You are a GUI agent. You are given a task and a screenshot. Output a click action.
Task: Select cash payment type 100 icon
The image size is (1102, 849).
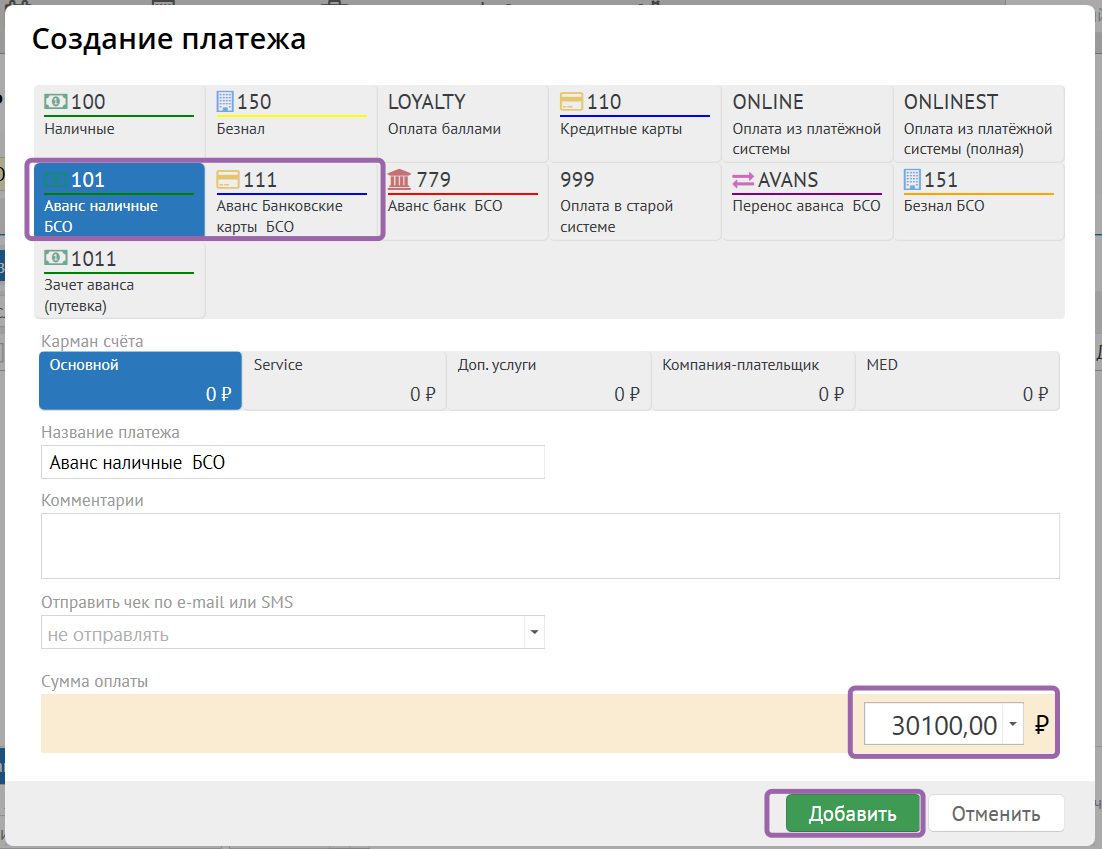pos(57,101)
